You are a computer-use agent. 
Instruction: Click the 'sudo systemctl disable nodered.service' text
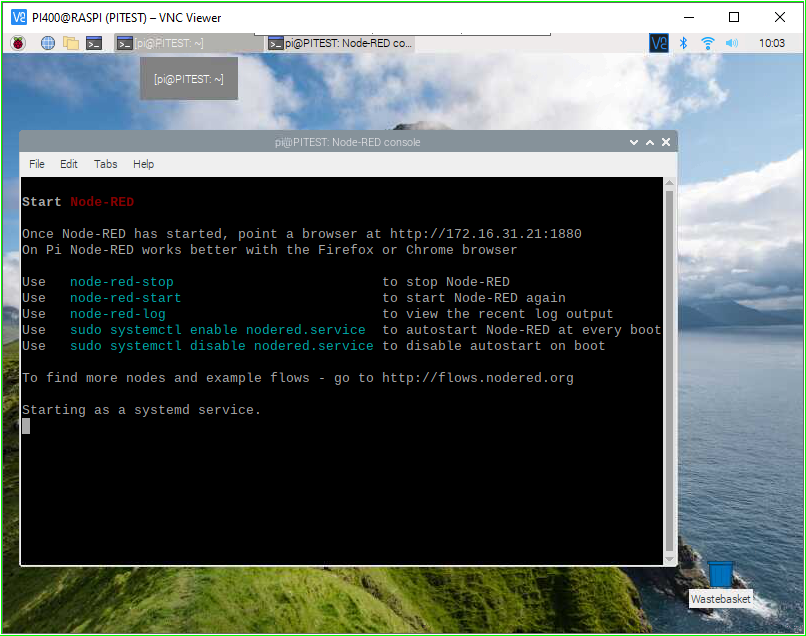coord(222,346)
